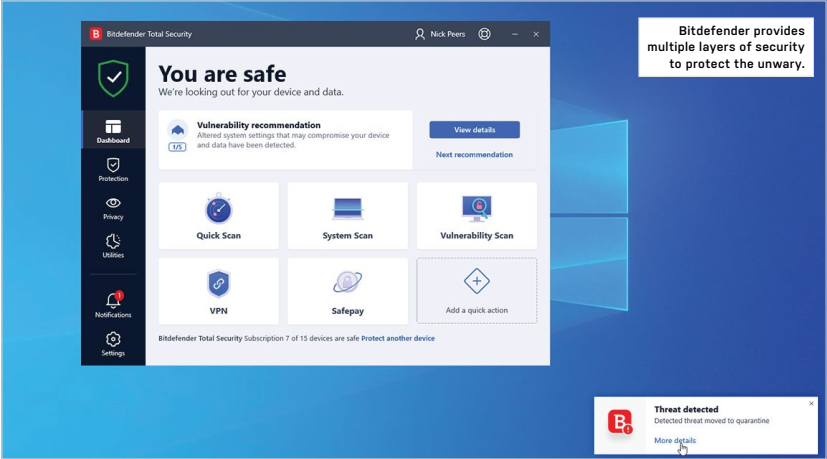Screen dimensions: 827x459
Task: Start a Quick Scan
Action: [x=218, y=216]
